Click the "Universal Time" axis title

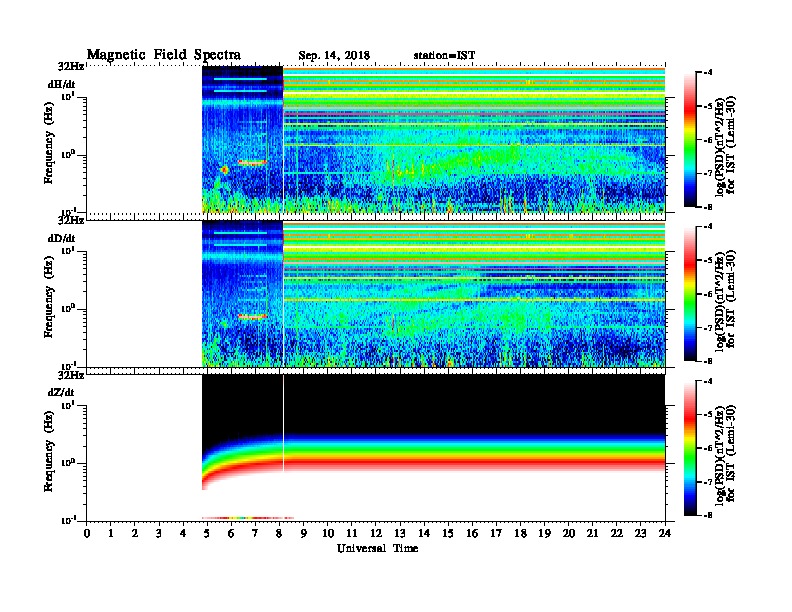tap(377, 548)
